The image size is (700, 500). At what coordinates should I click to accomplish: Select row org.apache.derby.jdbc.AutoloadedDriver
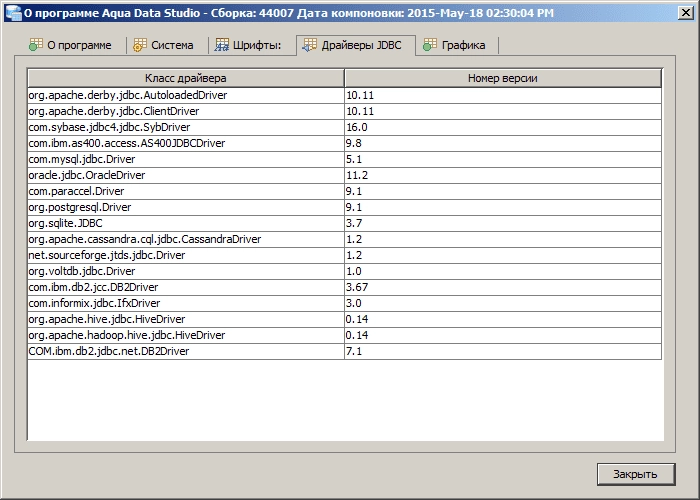tap(344, 96)
